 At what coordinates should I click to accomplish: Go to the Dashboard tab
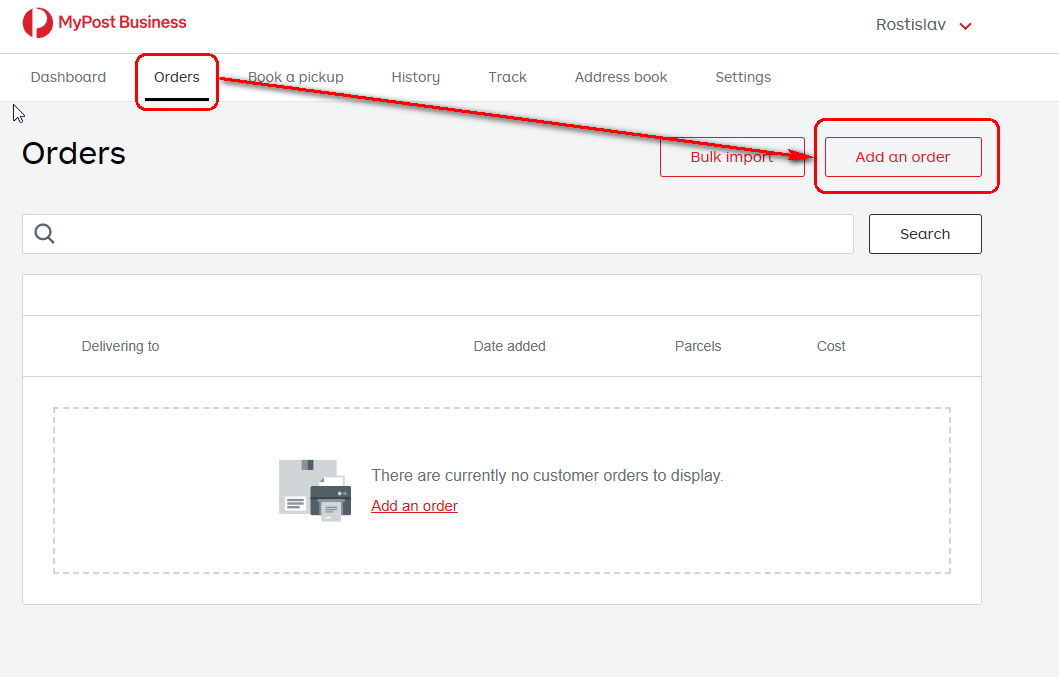(68, 77)
